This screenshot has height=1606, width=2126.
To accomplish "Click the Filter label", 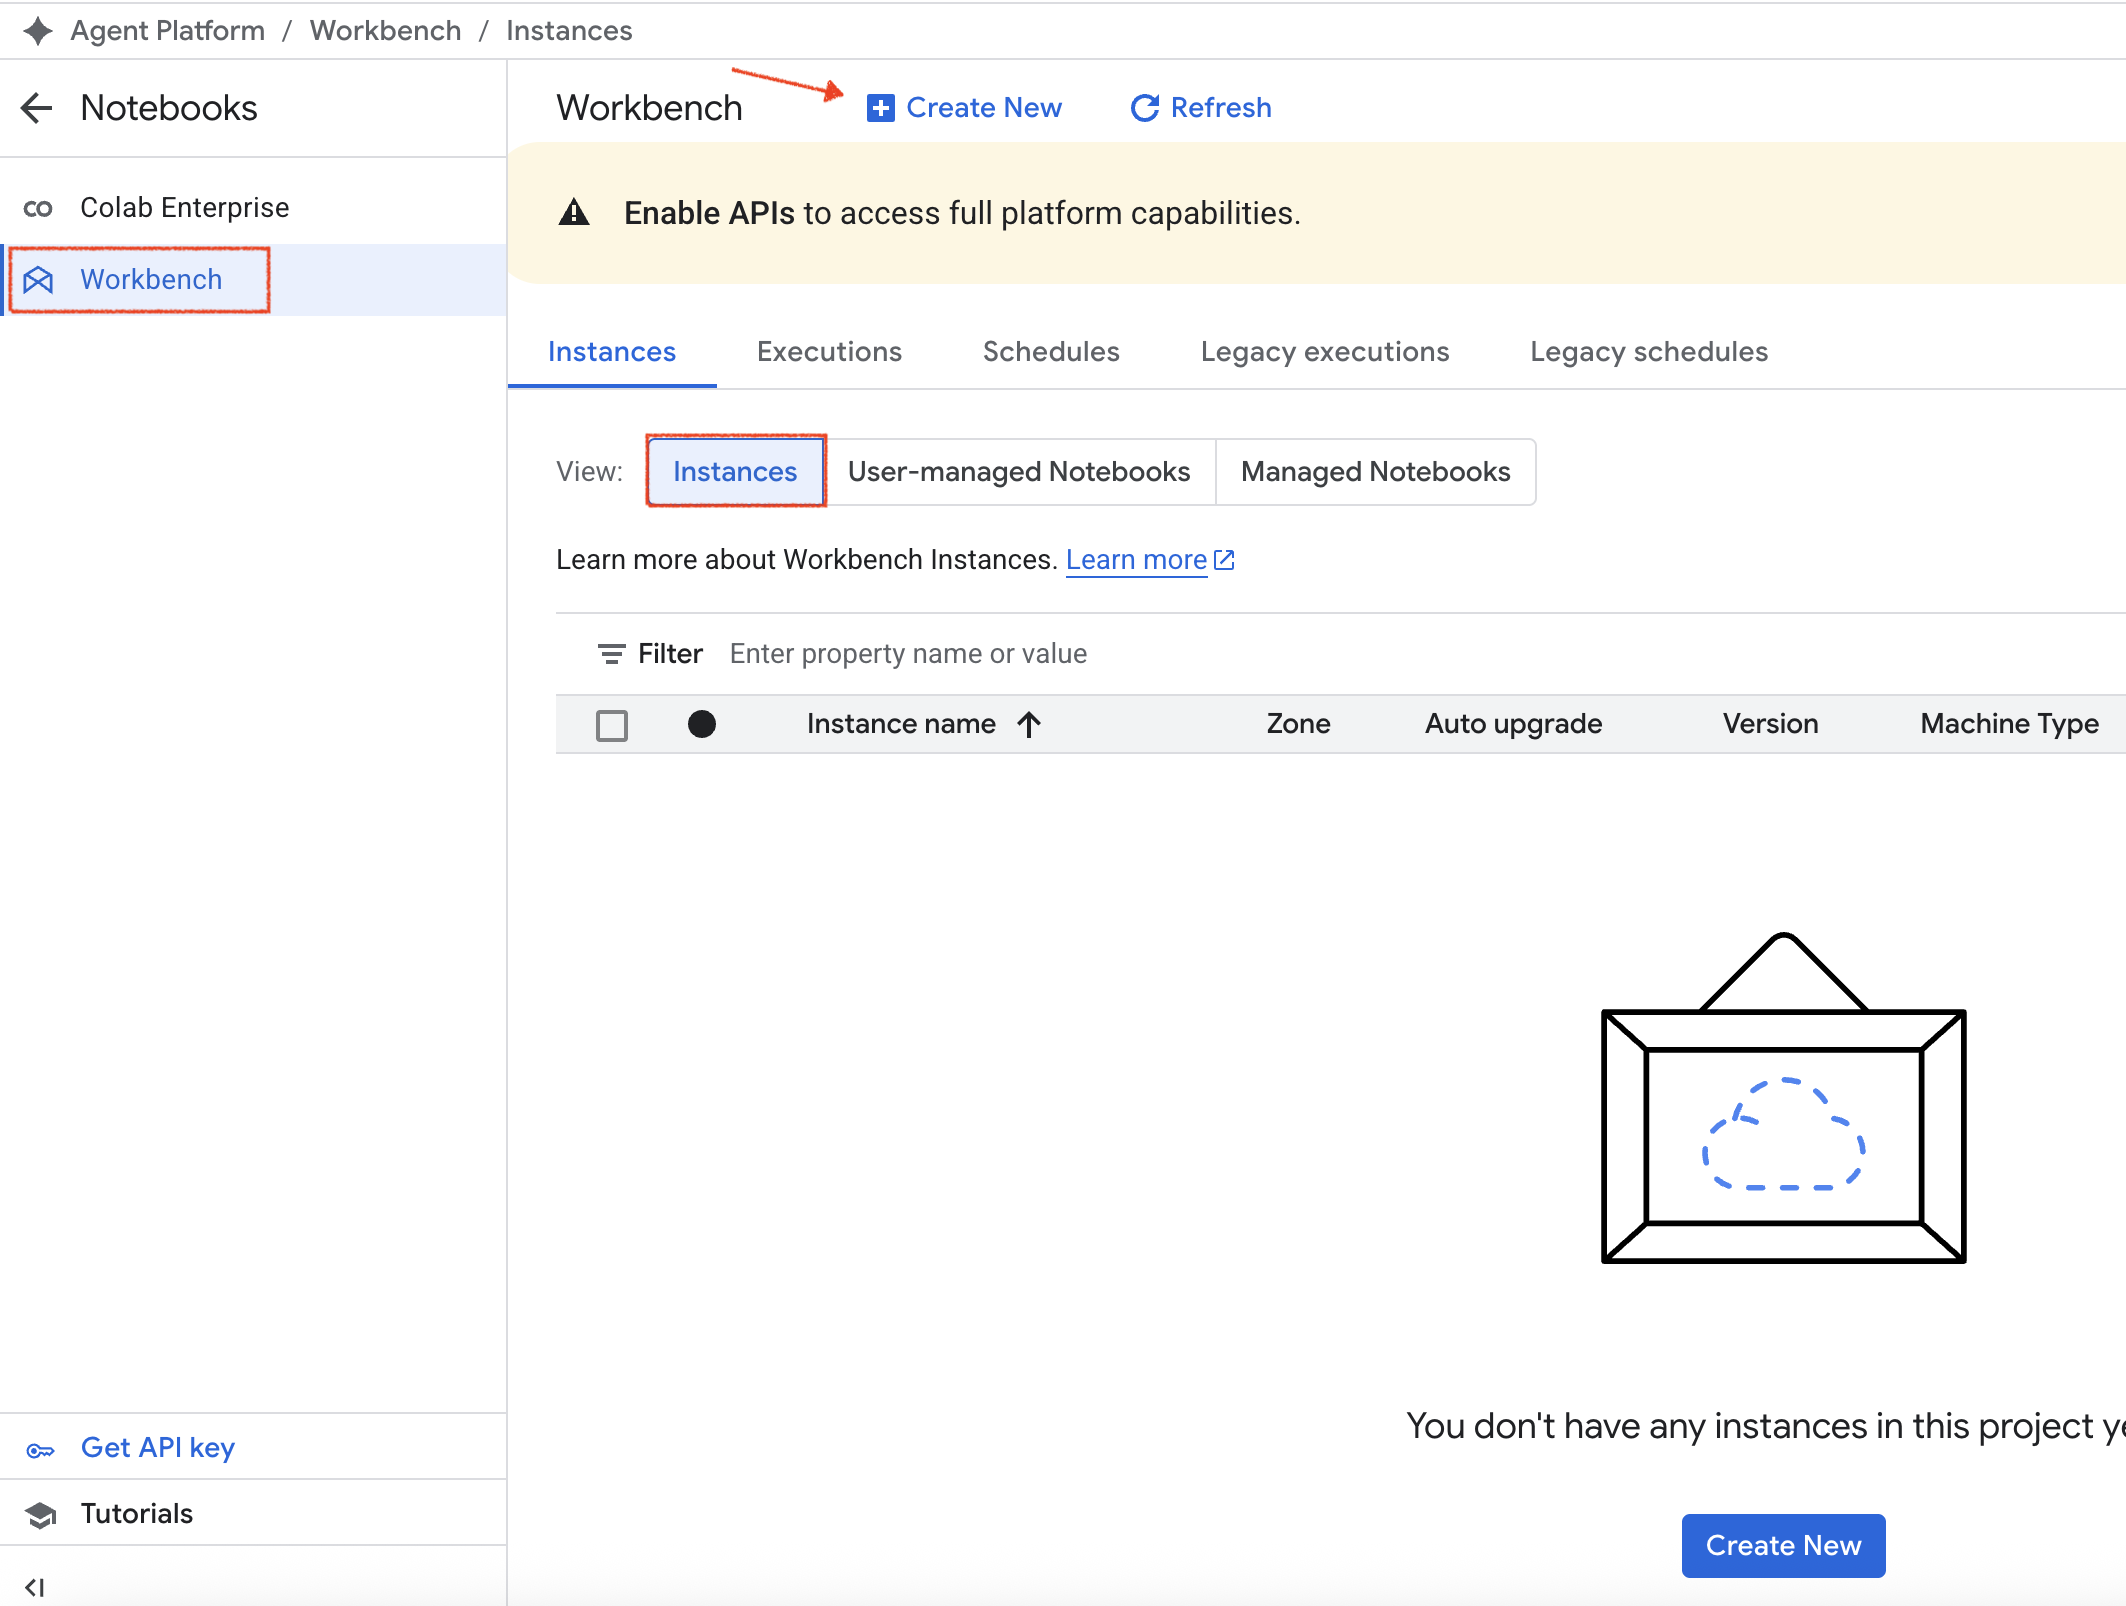I will point(670,654).
